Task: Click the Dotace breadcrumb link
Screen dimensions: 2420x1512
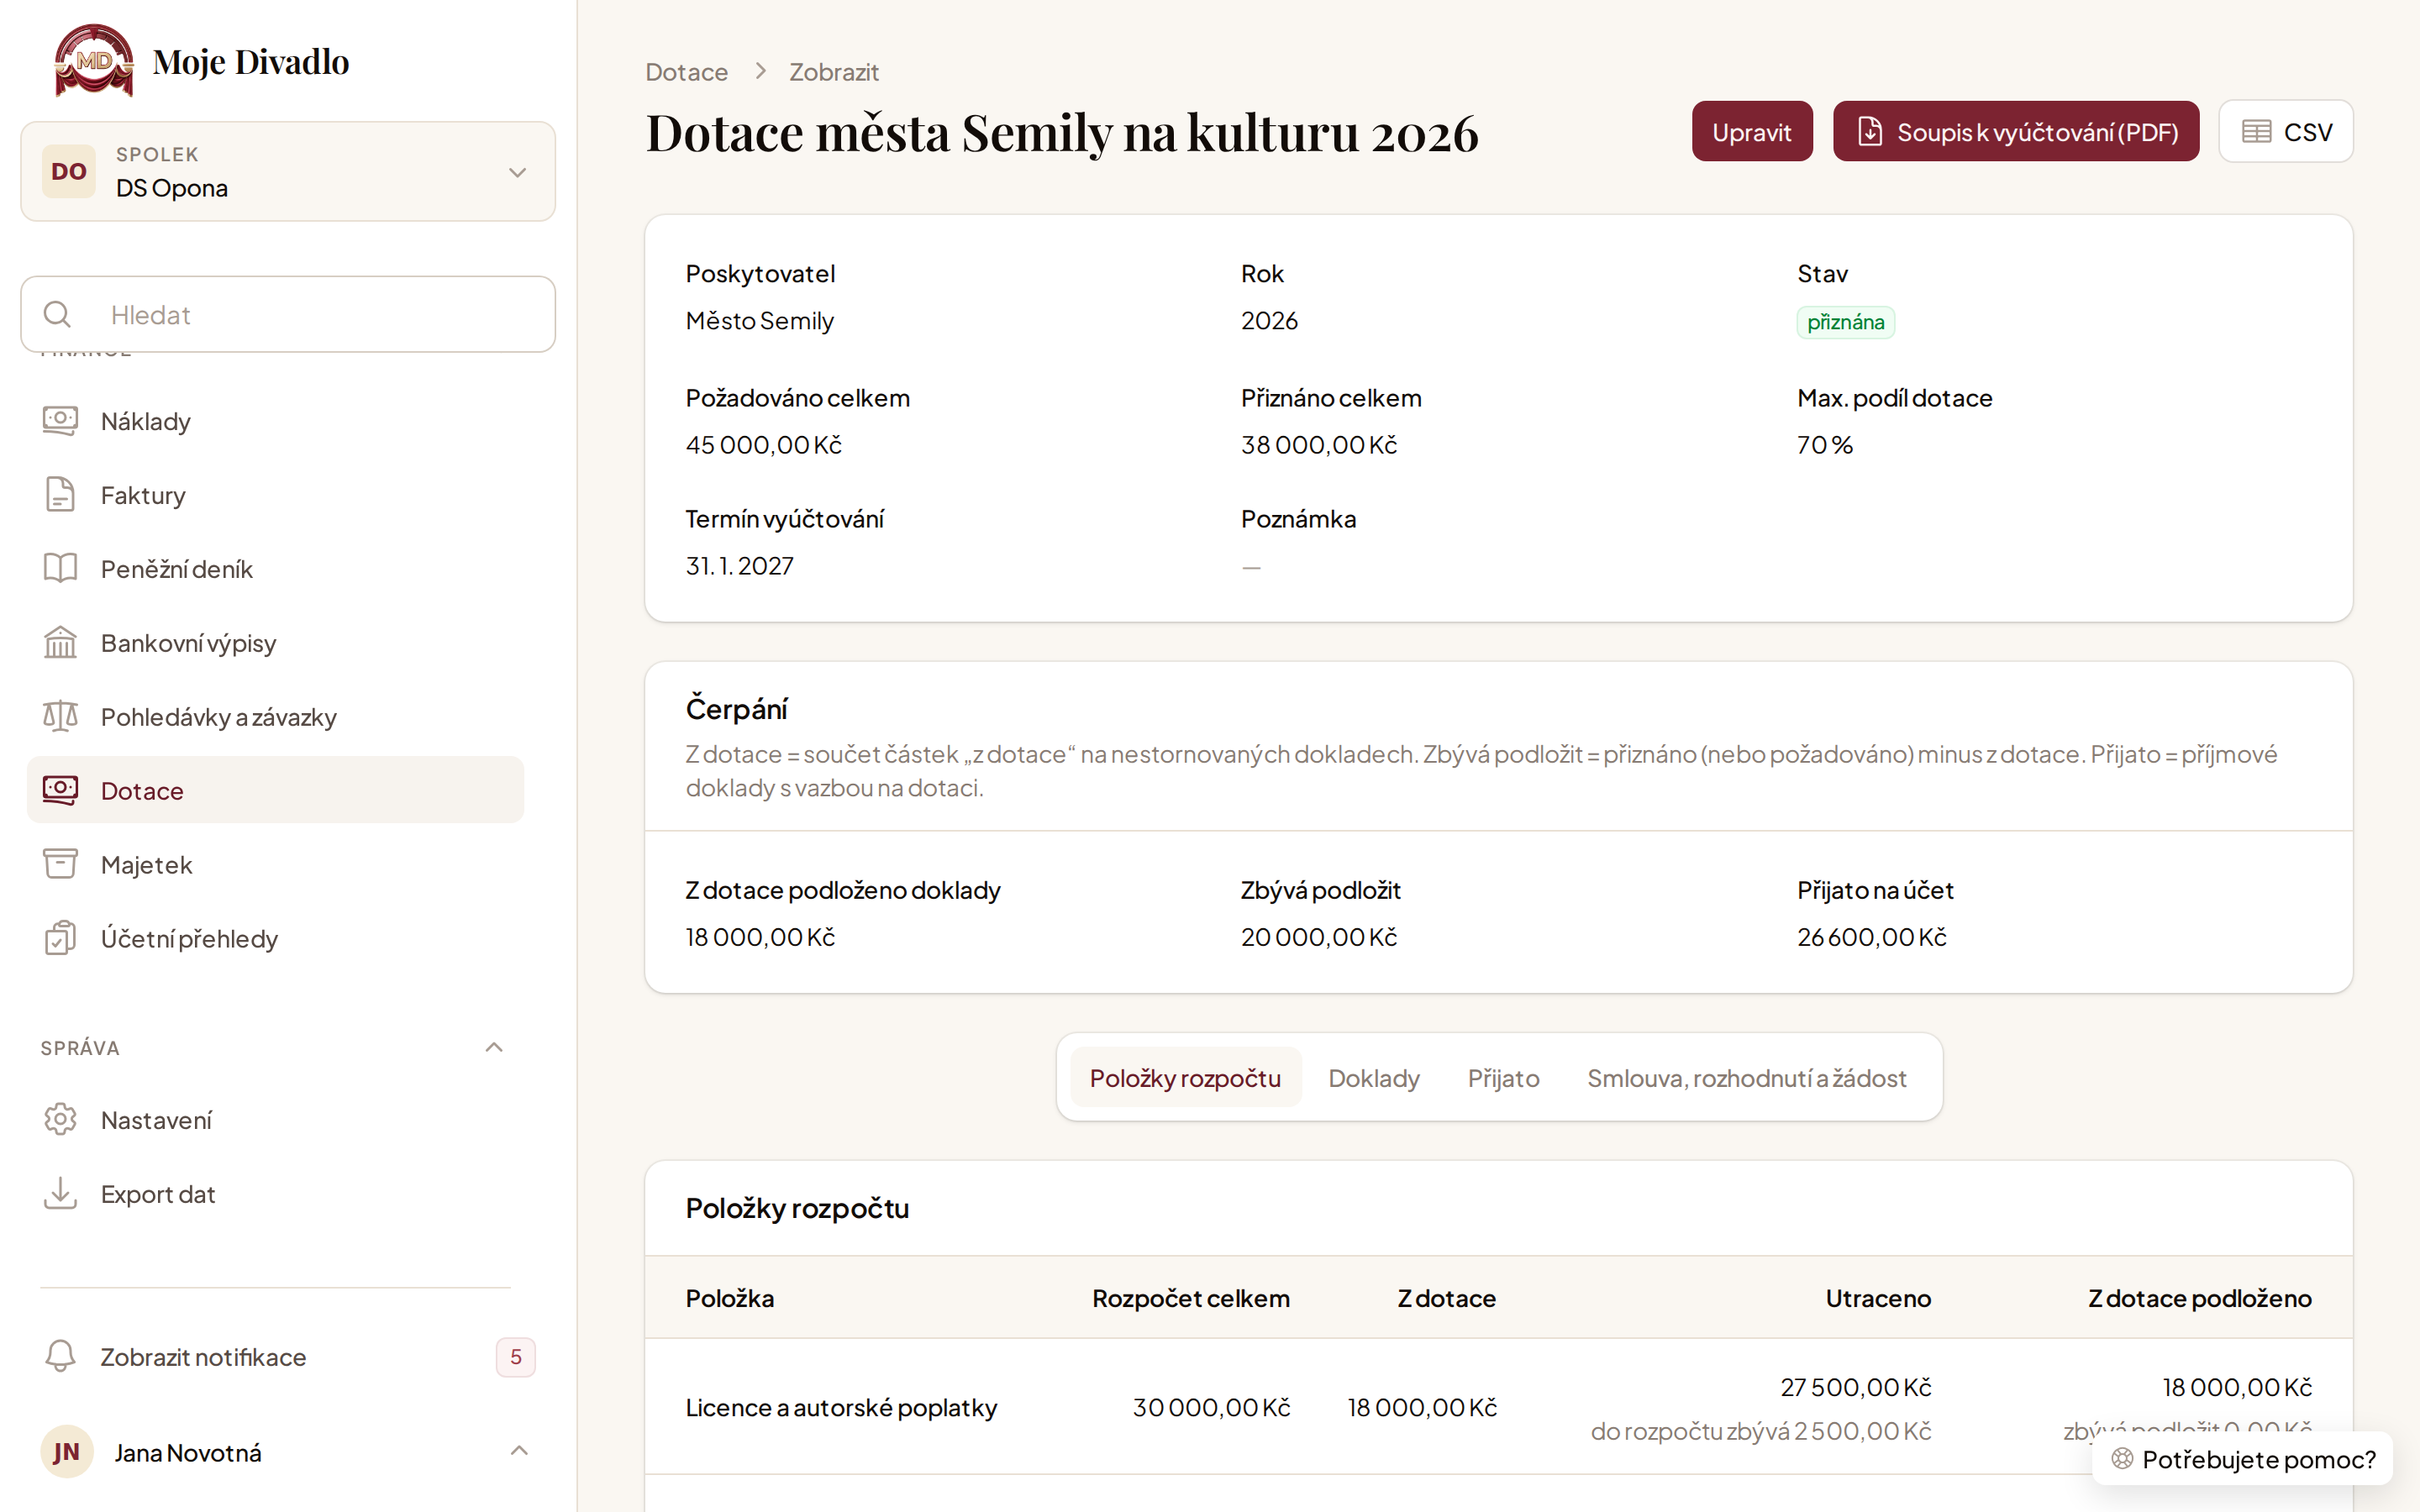Action: point(686,72)
